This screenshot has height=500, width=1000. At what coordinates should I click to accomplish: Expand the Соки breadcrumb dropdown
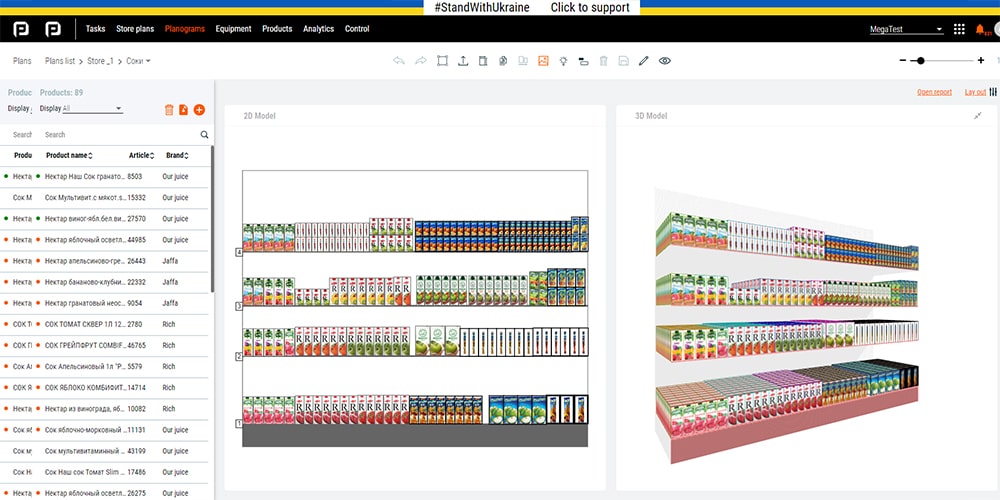(138, 61)
